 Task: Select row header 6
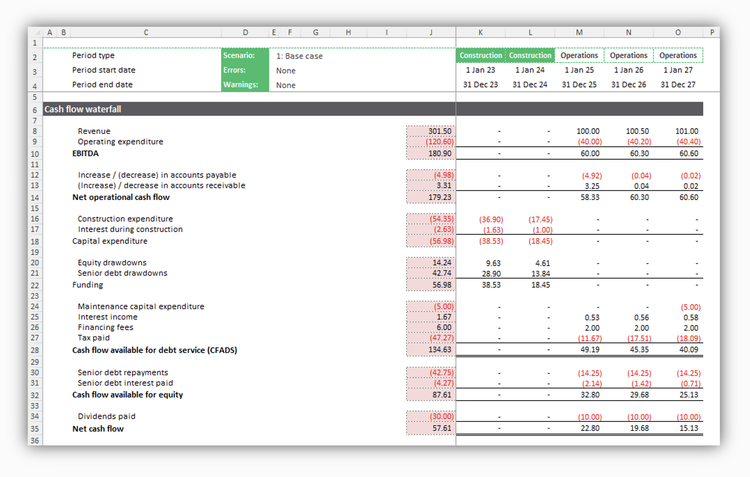35,110
